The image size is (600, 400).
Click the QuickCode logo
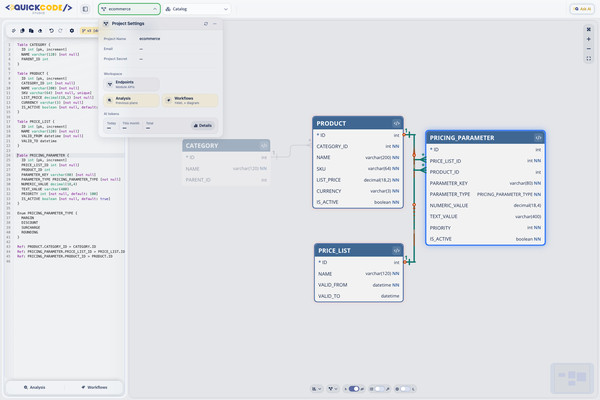pos(39,8)
